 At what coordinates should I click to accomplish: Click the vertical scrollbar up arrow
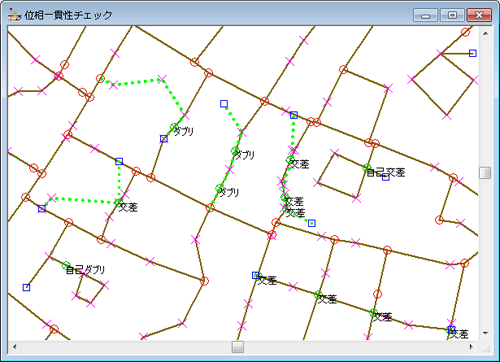(485, 33)
